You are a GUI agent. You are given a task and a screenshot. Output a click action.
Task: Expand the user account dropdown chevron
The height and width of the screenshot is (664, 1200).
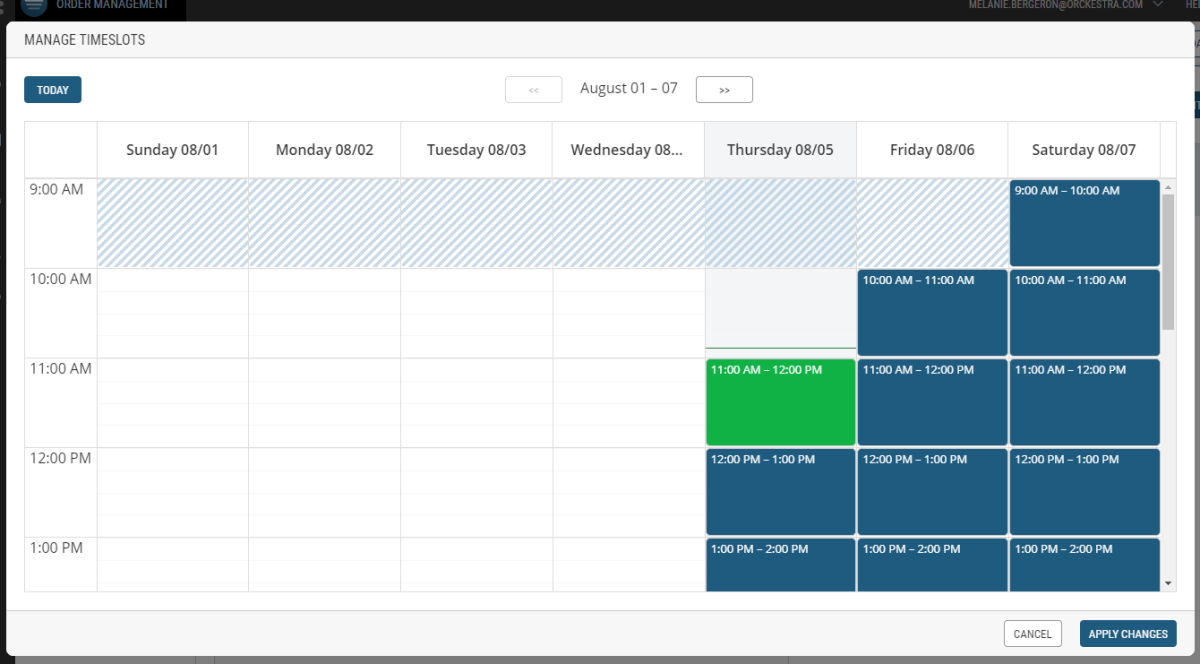point(1158,5)
